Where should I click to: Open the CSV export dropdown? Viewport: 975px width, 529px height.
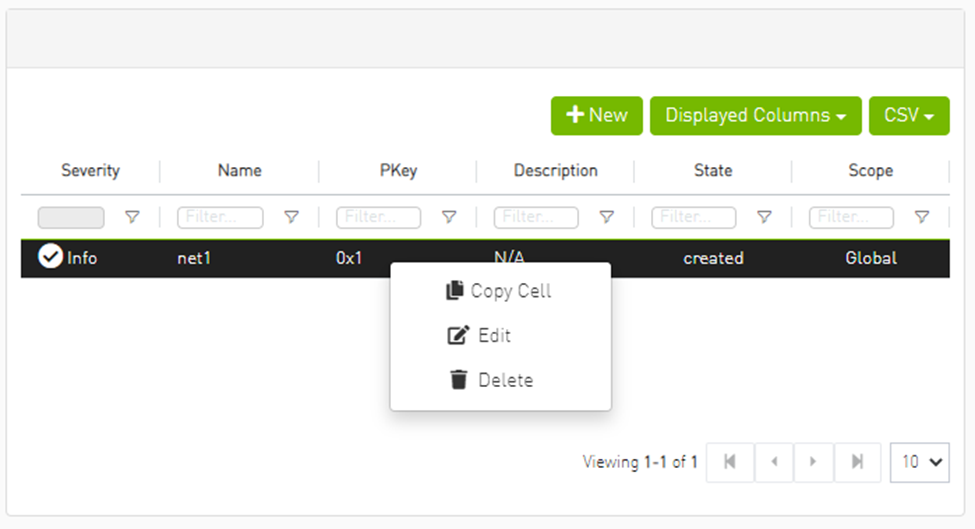click(x=909, y=116)
